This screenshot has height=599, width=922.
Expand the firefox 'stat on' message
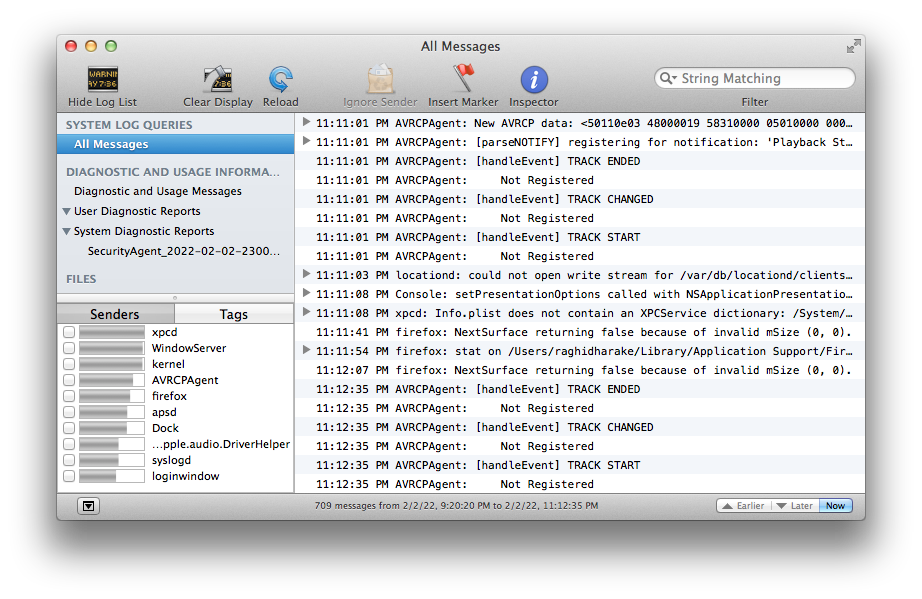tap(306, 350)
